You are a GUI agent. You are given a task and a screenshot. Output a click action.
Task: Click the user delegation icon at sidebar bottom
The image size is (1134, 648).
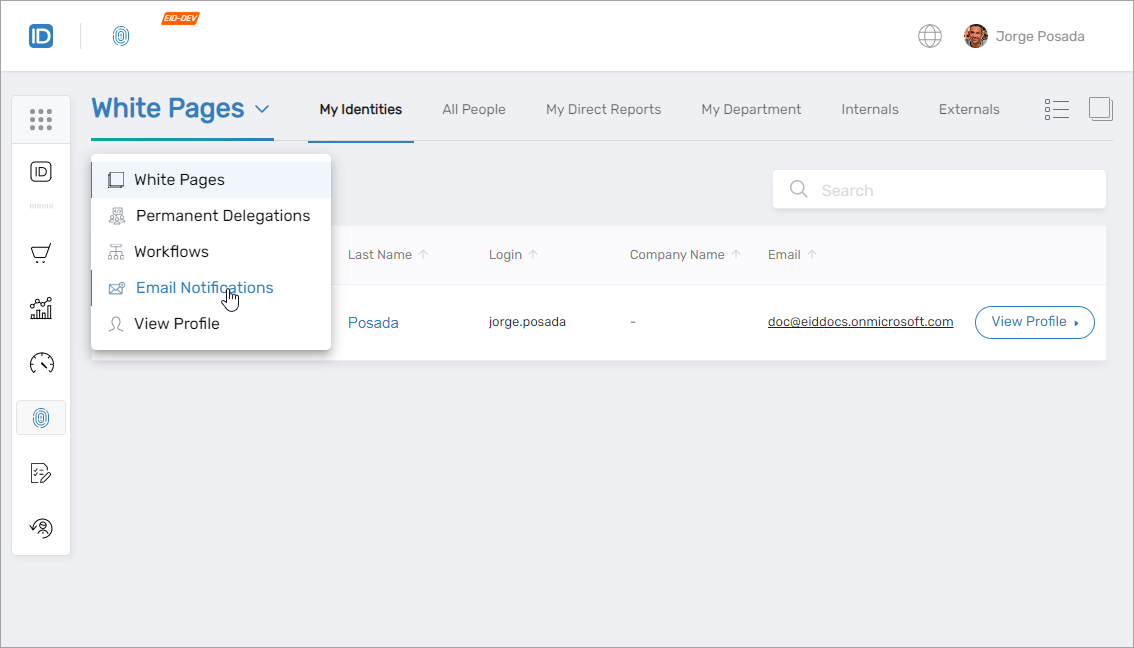[x=40, y=527]
